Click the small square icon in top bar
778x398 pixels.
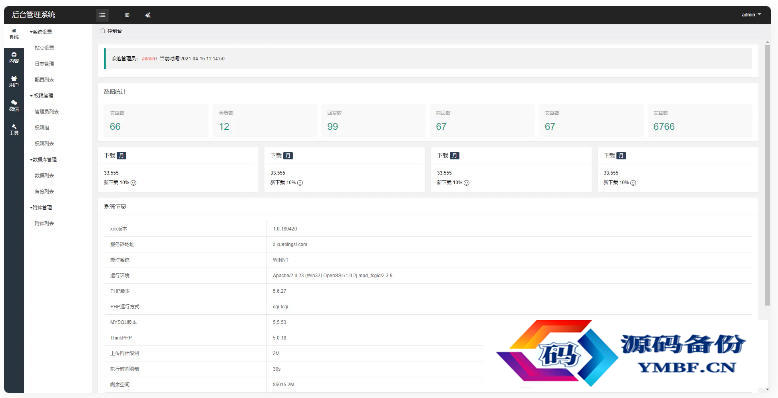(127, 15)
